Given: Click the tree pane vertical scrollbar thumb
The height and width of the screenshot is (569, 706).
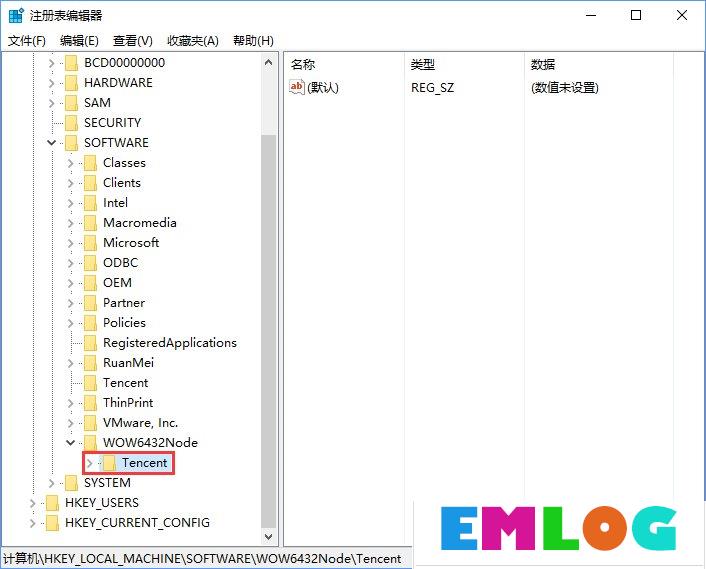Looking at the screenshot, I should click(x=268, y=331).
